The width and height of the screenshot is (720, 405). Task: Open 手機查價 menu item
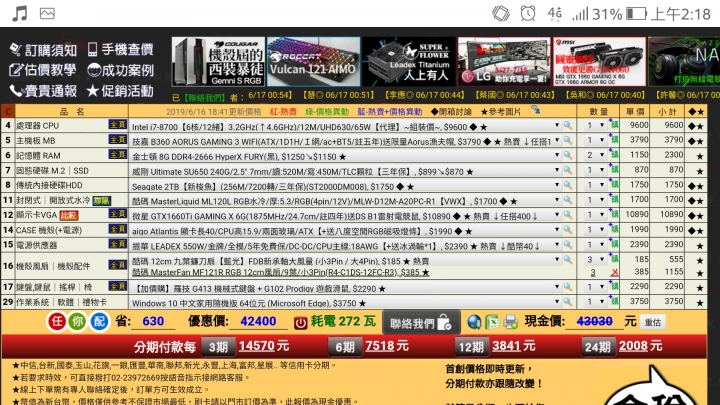(x=120, y=49)
